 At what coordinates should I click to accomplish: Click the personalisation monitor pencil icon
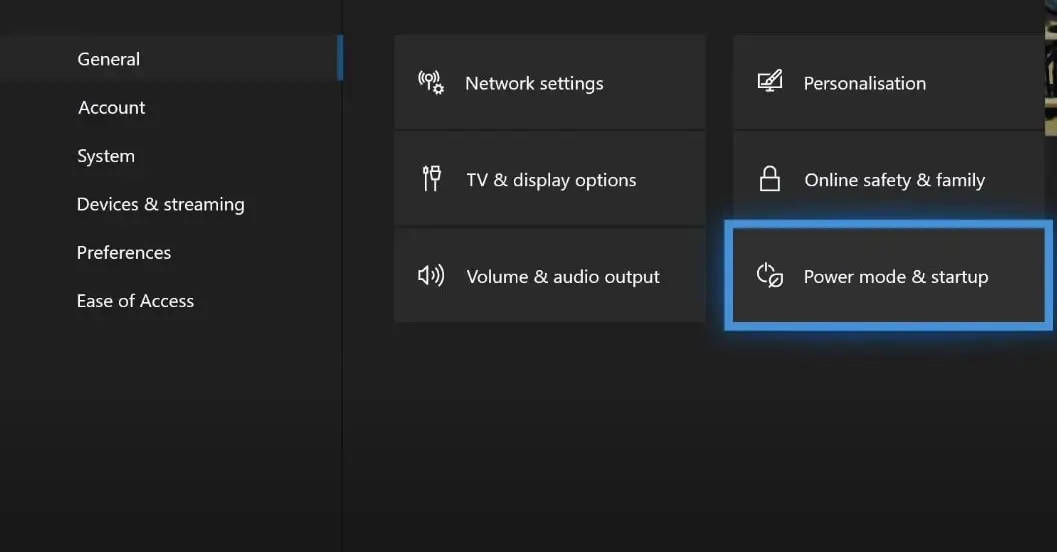tap(770, 82)
